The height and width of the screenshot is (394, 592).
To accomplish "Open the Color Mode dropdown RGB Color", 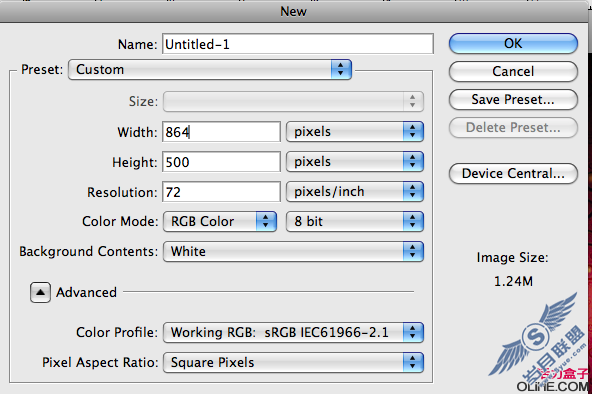I will 220,222.
